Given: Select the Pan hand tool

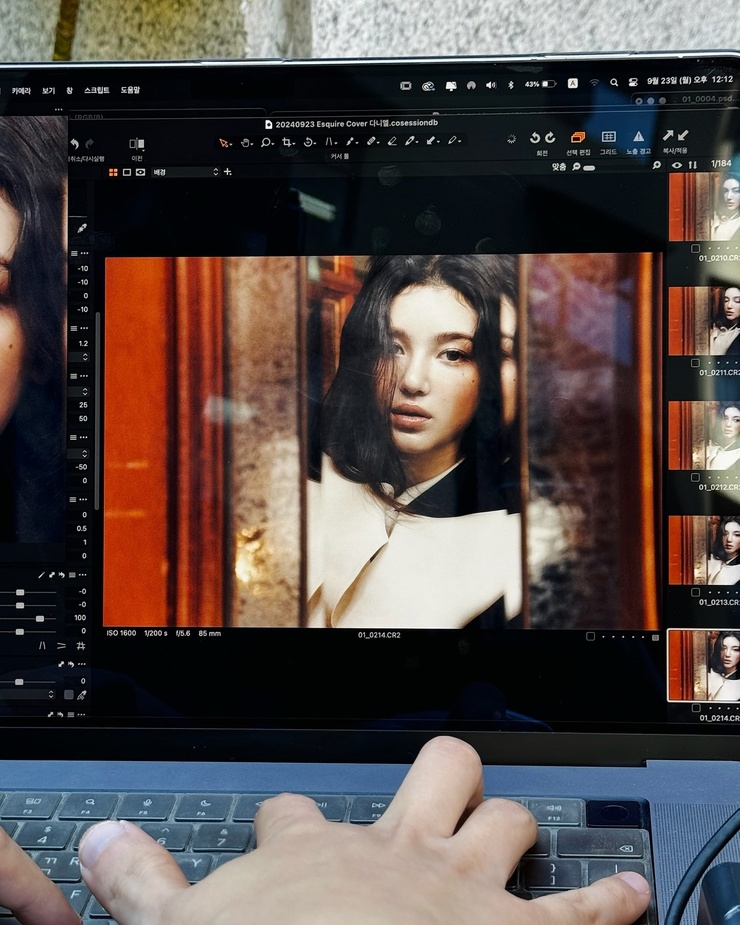Looking at the screenshot, I should (x=245, y=143).
